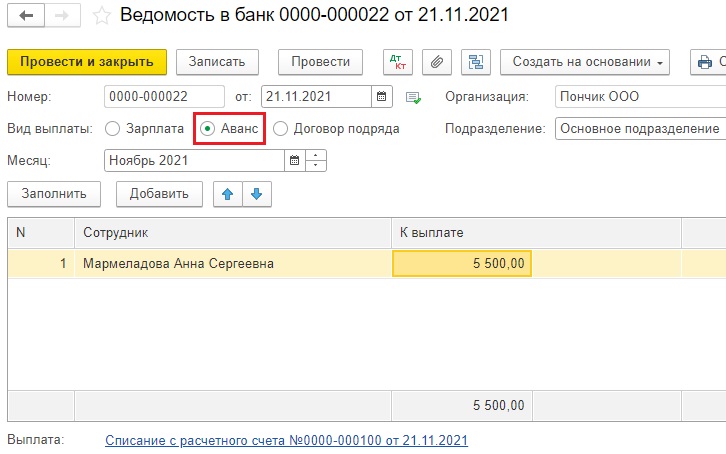Select the Зарплата payment type

point(144,129)
